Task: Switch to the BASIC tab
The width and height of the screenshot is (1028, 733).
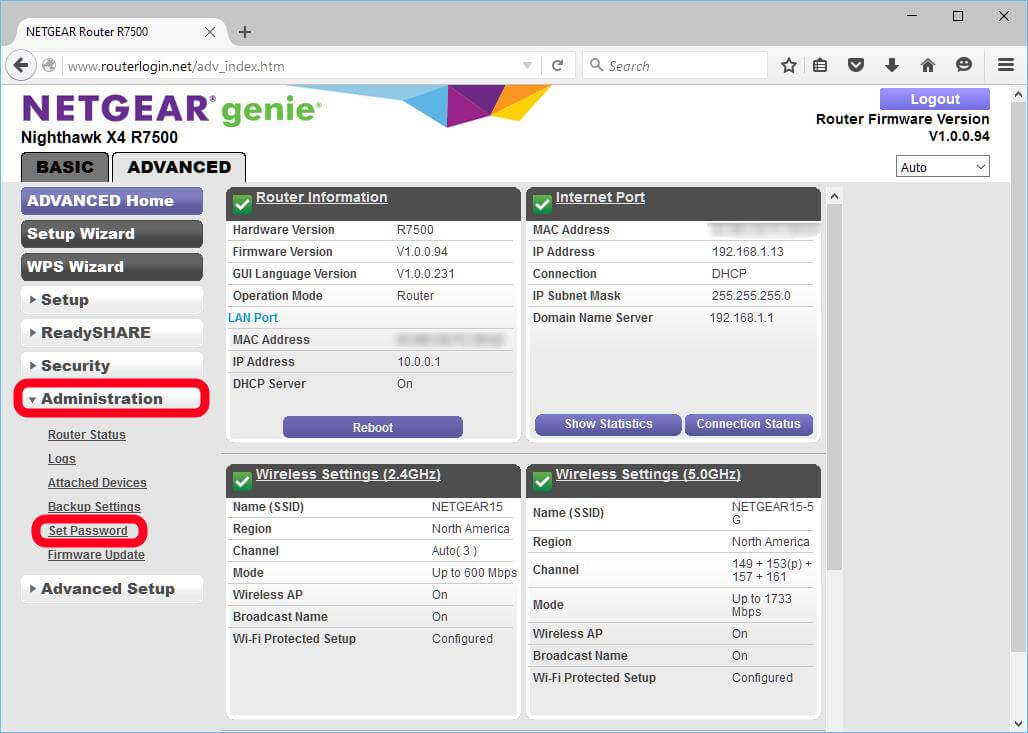Action: (65, 167)
